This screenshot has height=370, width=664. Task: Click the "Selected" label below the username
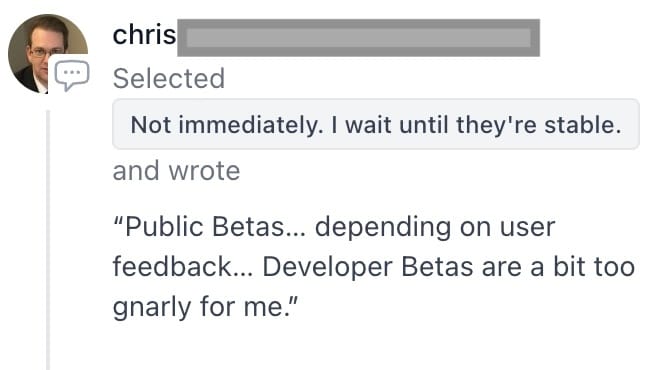(x=169, y=79)
